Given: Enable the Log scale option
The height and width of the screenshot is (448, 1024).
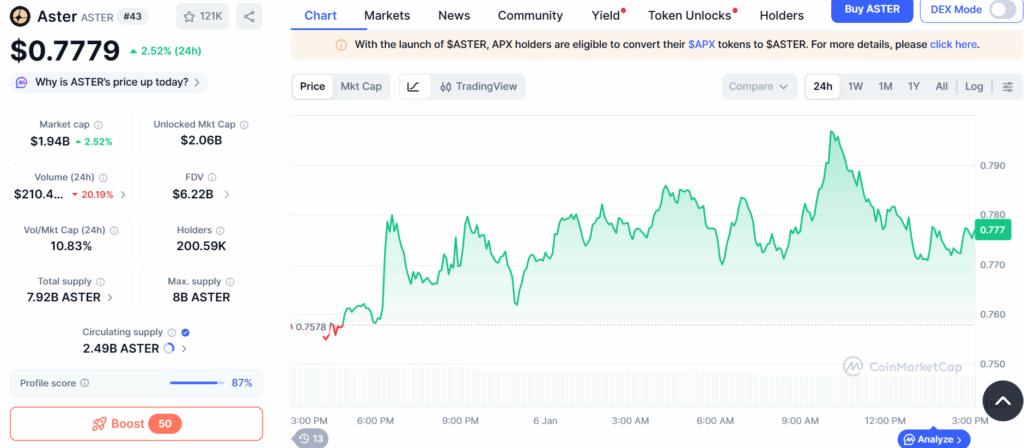Looking at the screenshot, I should pyautogui.click(x=974, y=86).
